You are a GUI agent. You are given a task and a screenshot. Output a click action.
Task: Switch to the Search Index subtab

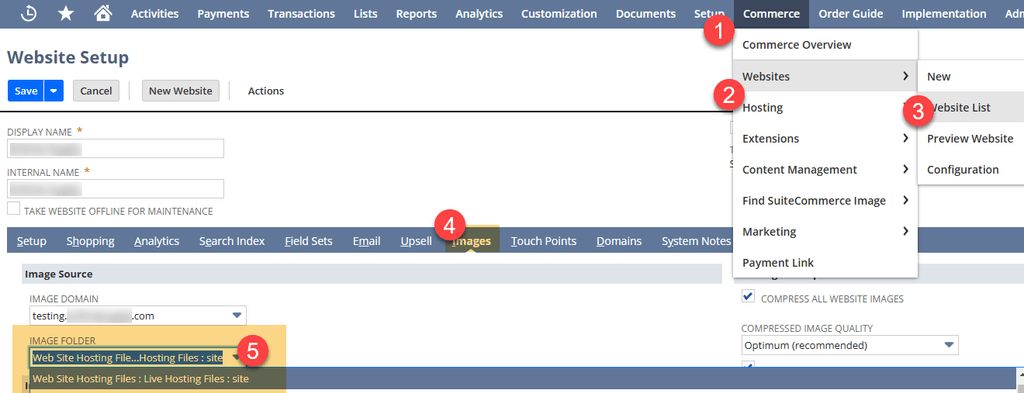tap(232, 241)
